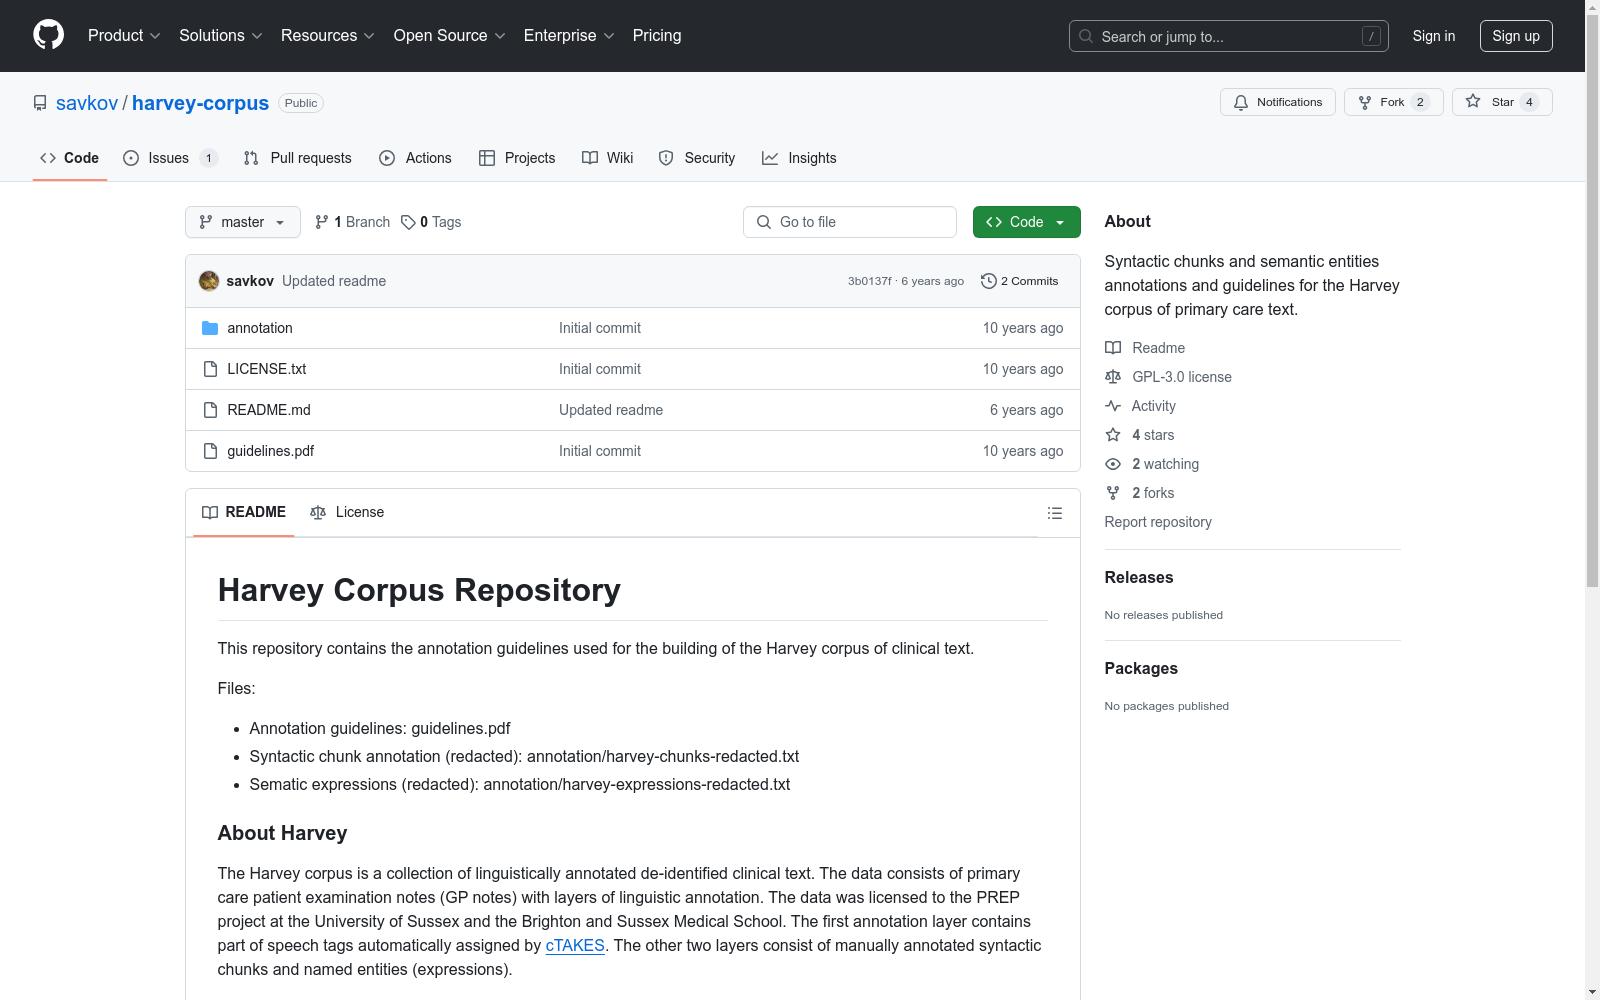Open the green Code dropdown
The image size is (1600, 1000).
point(1027,222)
